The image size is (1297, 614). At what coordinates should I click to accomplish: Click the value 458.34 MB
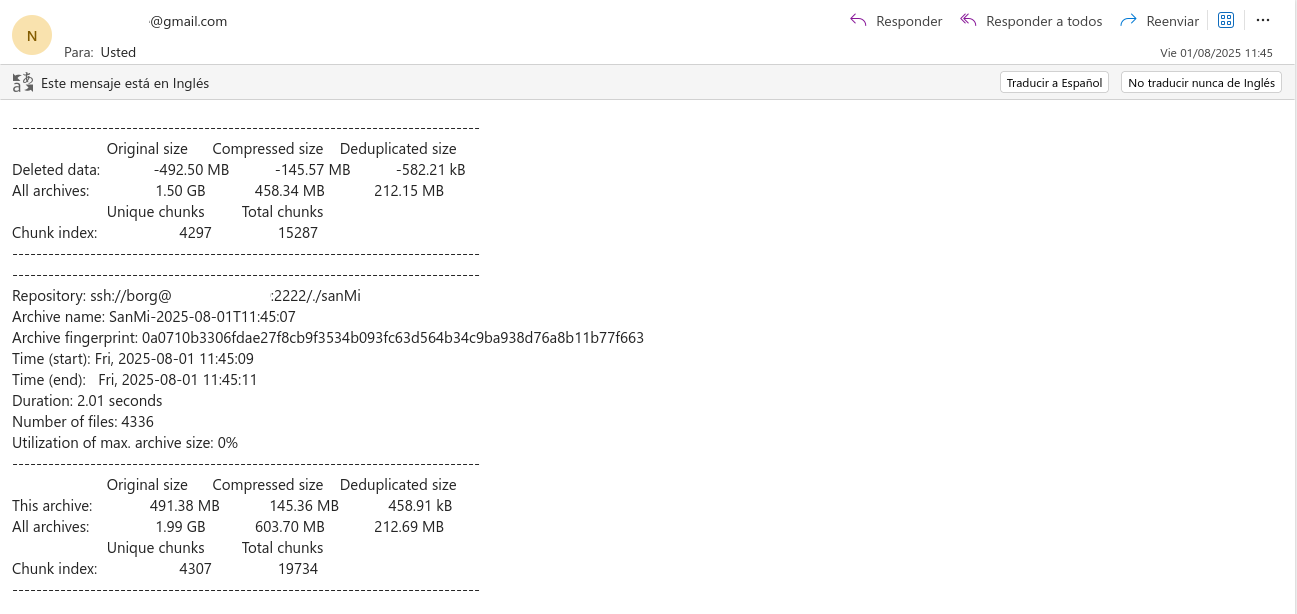click(x=290, y=191)
